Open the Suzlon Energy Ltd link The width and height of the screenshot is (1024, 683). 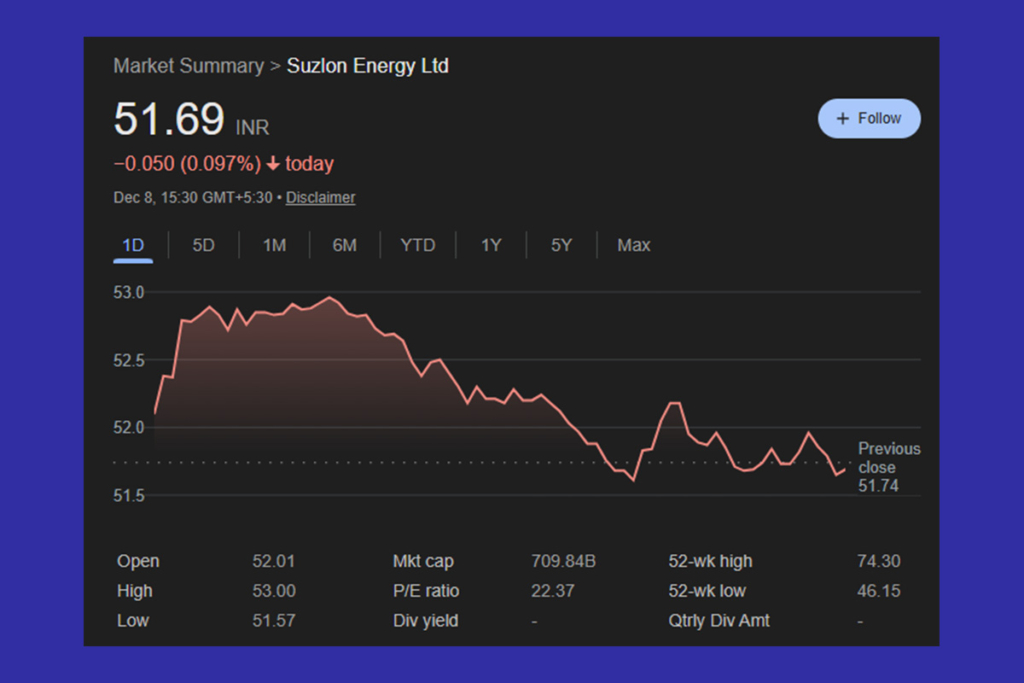(367, 66)
